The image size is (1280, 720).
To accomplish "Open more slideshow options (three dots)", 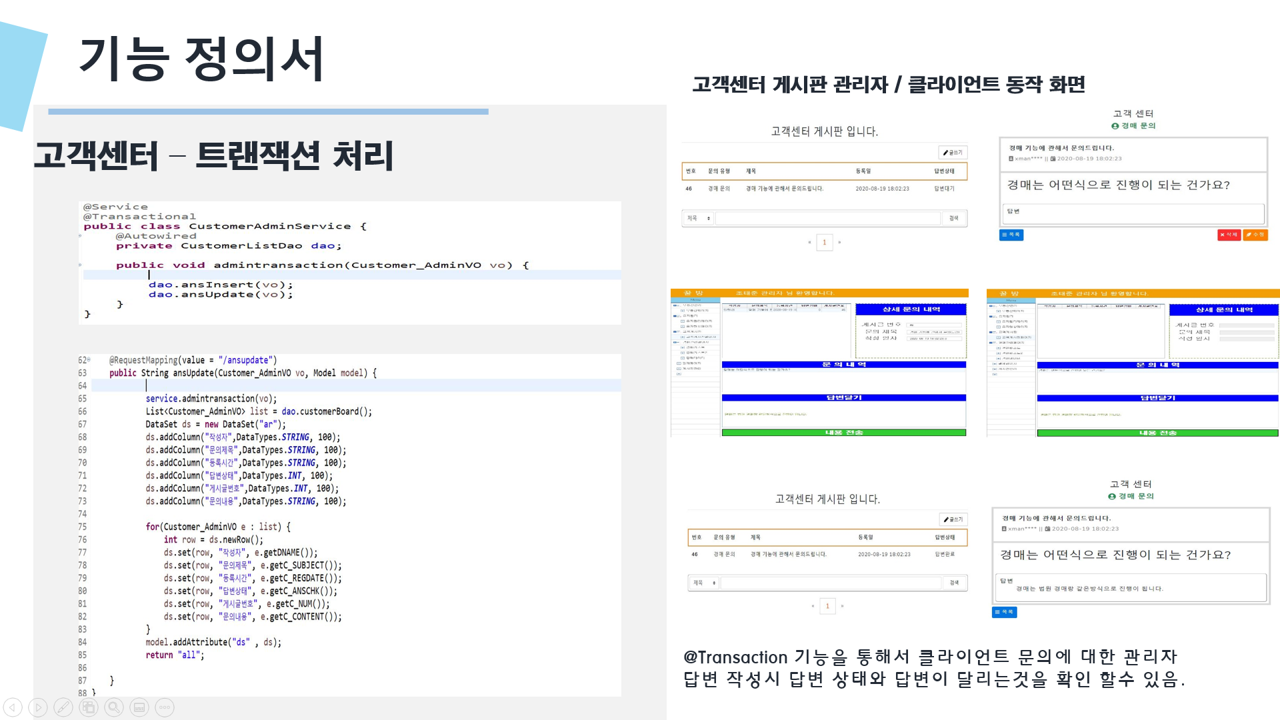I will tap(165, 707).
